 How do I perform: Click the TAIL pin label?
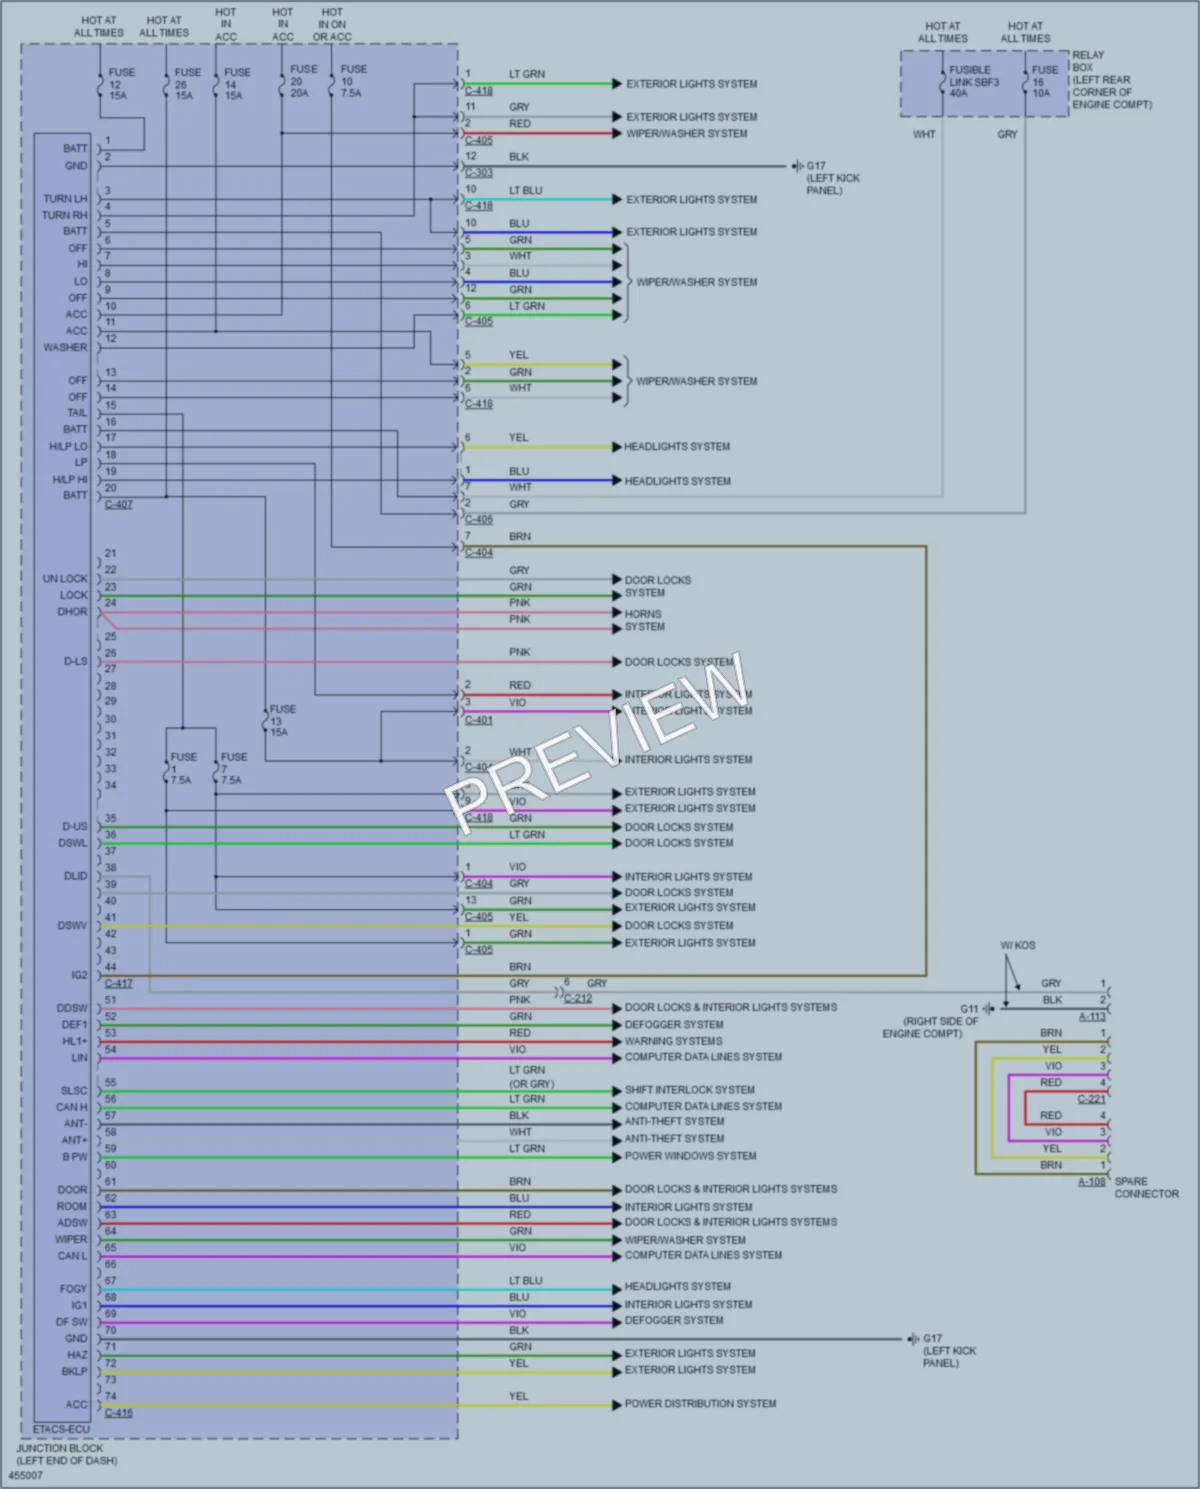[x=77, y=413]
